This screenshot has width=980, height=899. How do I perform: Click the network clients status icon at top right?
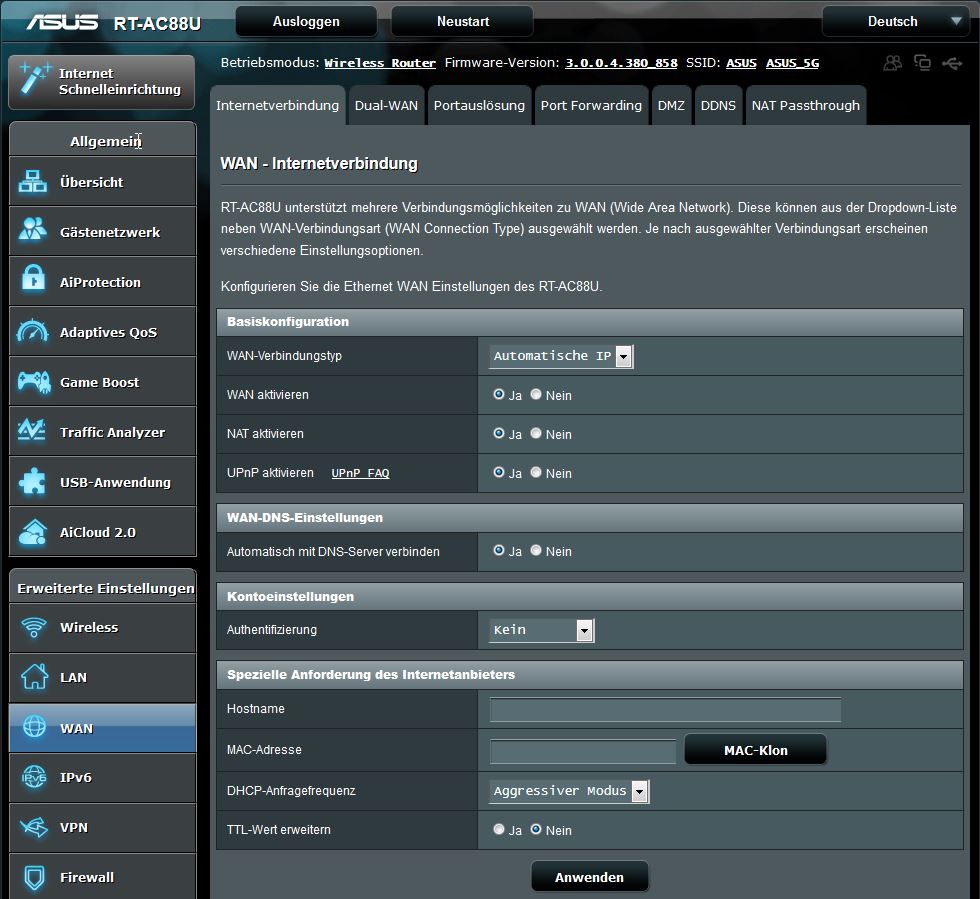pos(922,63)
